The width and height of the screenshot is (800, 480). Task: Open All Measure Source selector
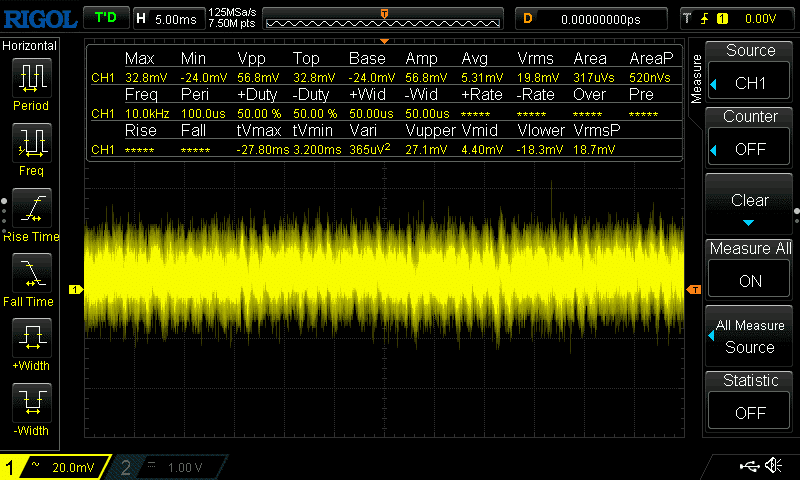[750, 336]
